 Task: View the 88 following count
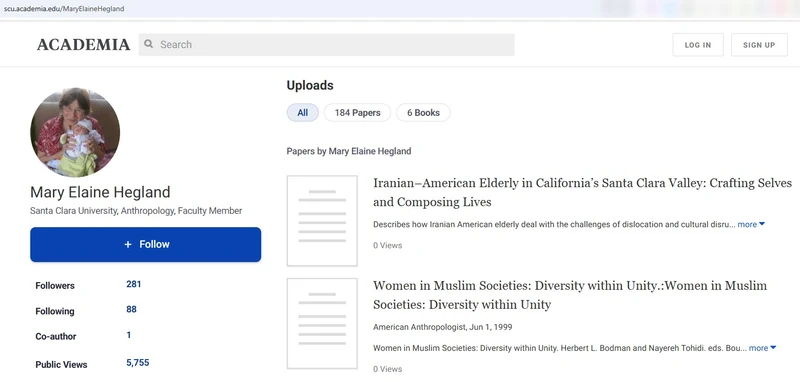(131, 310)
